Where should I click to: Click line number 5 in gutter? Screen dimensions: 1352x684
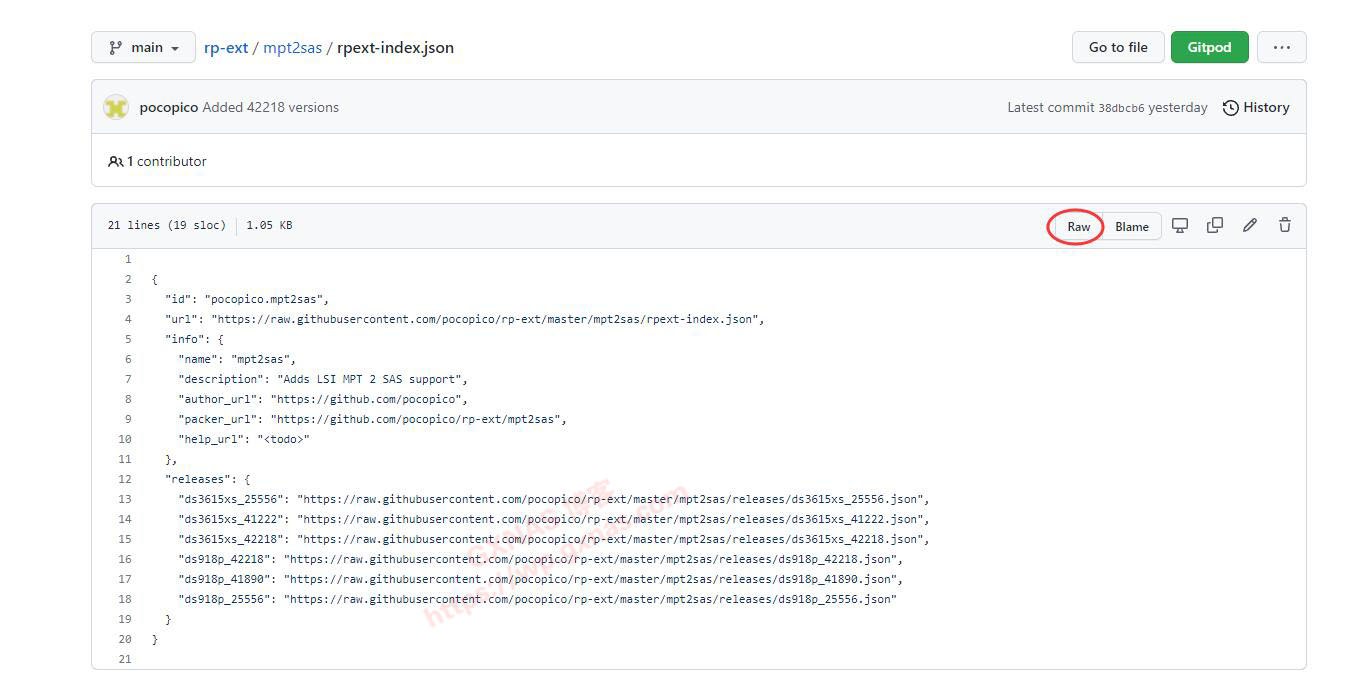(x=127, y=339)
